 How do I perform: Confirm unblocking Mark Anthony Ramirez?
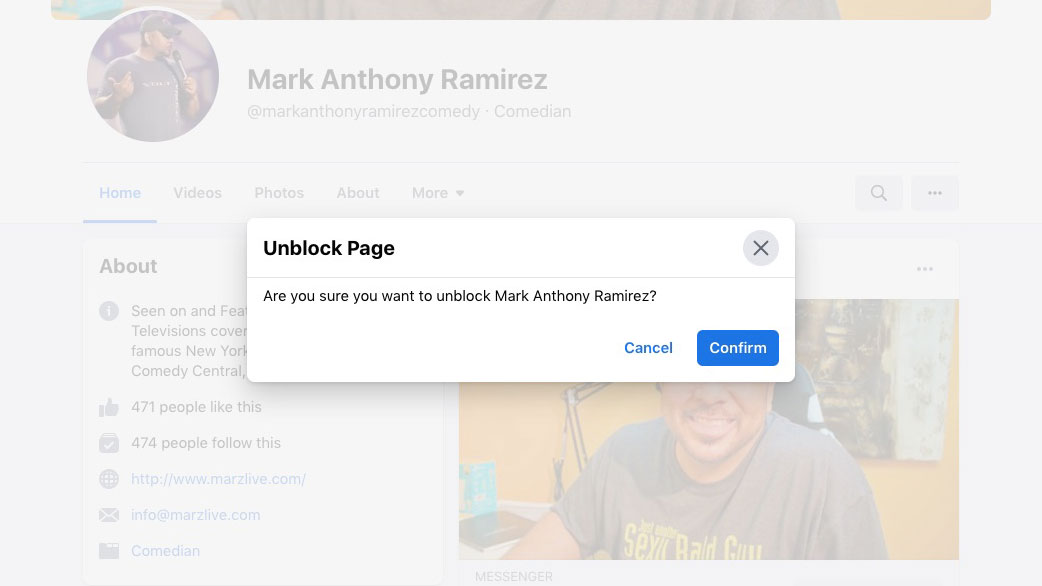coord(738,347)
